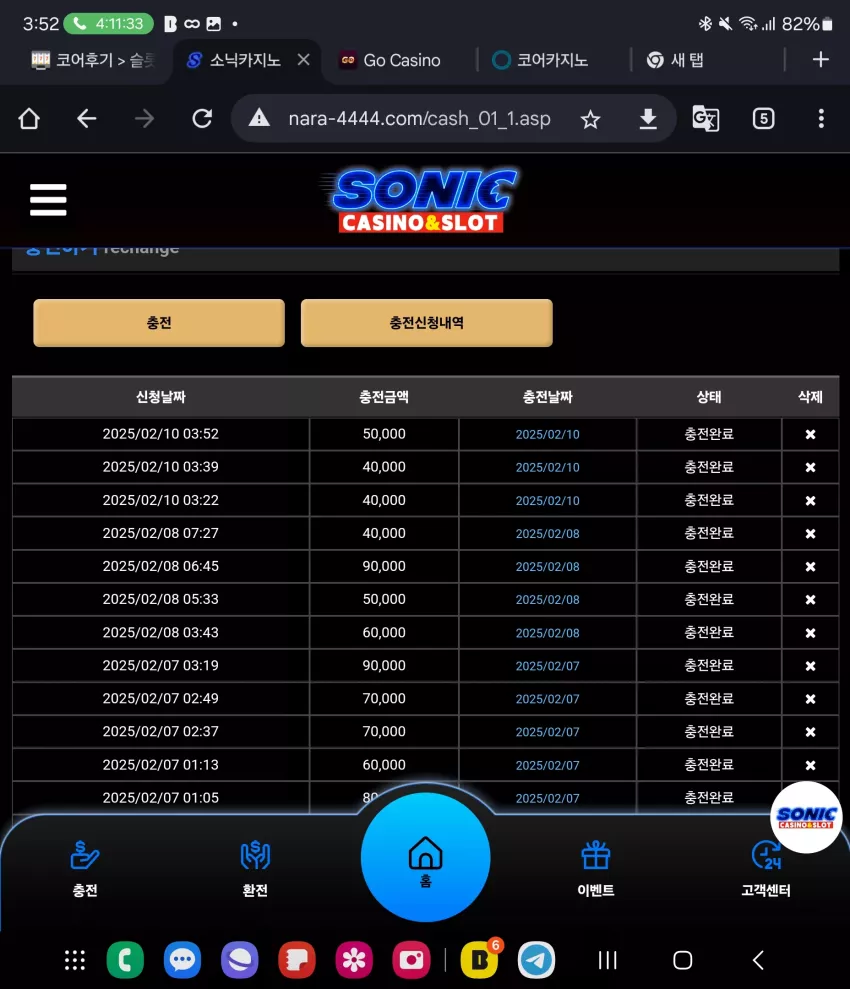This screenshot has width=850, height=989.
Task: Open 환전 in bottom navigation
Action: coord(255,869)
